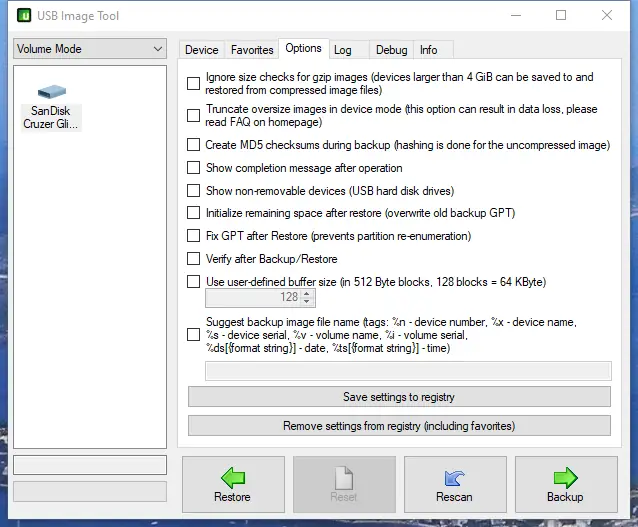This screenshot has width=638, height=527.
Task: Toggle truncate oversize images in device mode
Action: [x=193, y=116]
